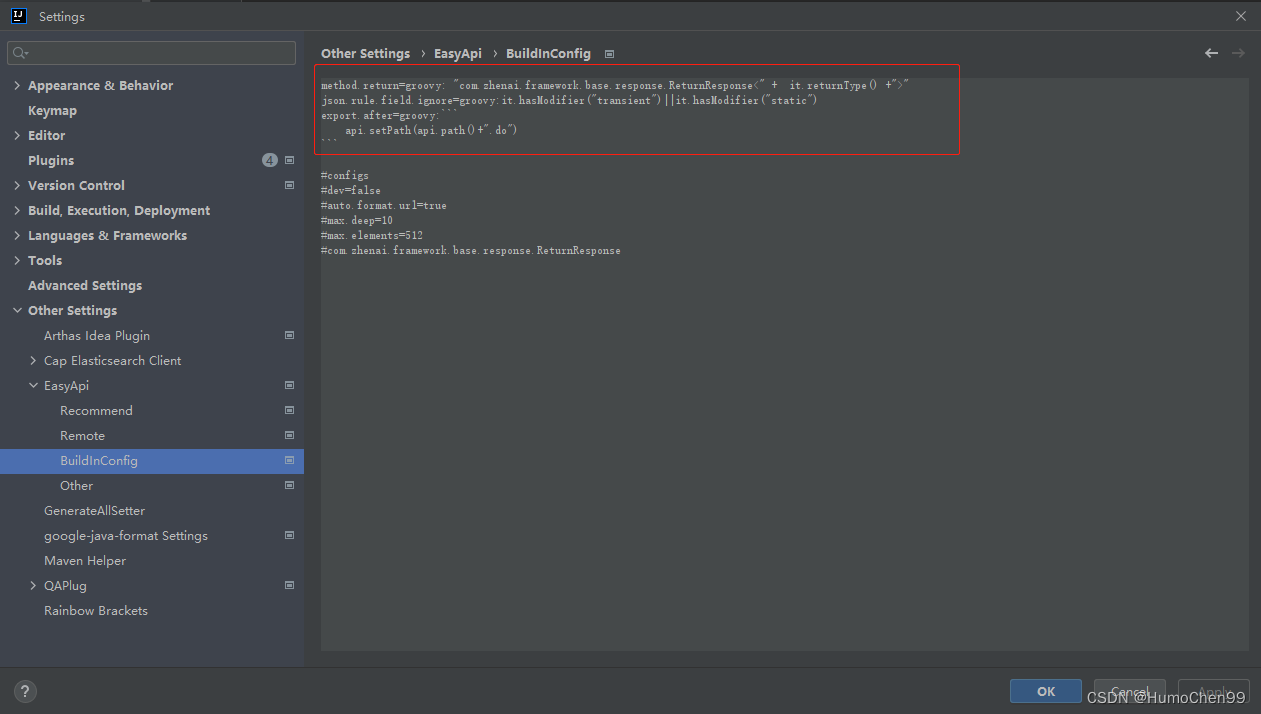This screenshot has width=1261, height=714.
Task: Go back with the left arrow
Action: pyautogui.click(x=1211, y=53)
